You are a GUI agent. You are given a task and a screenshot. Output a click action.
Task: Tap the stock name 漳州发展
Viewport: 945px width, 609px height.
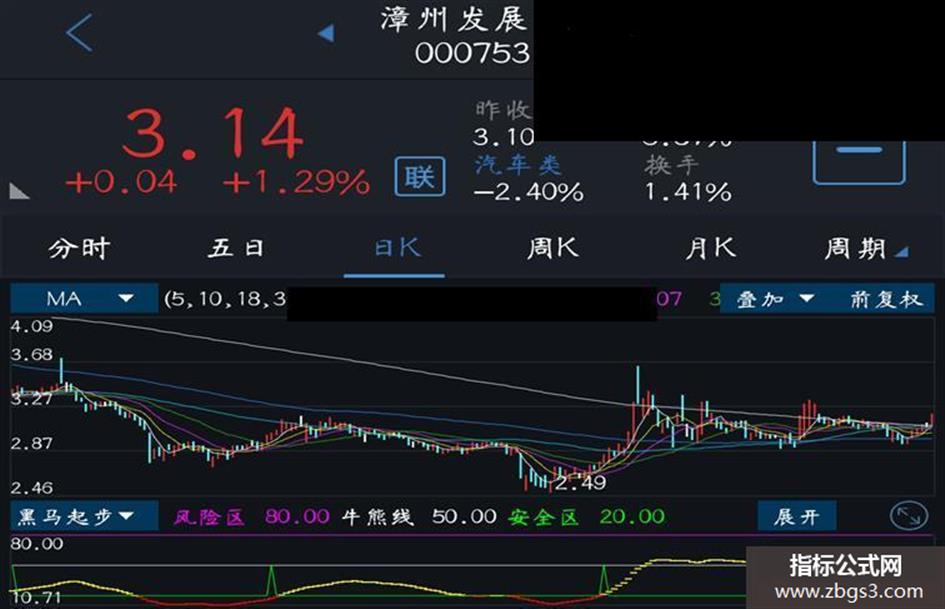pyautogui.click(x=454, y=20)
